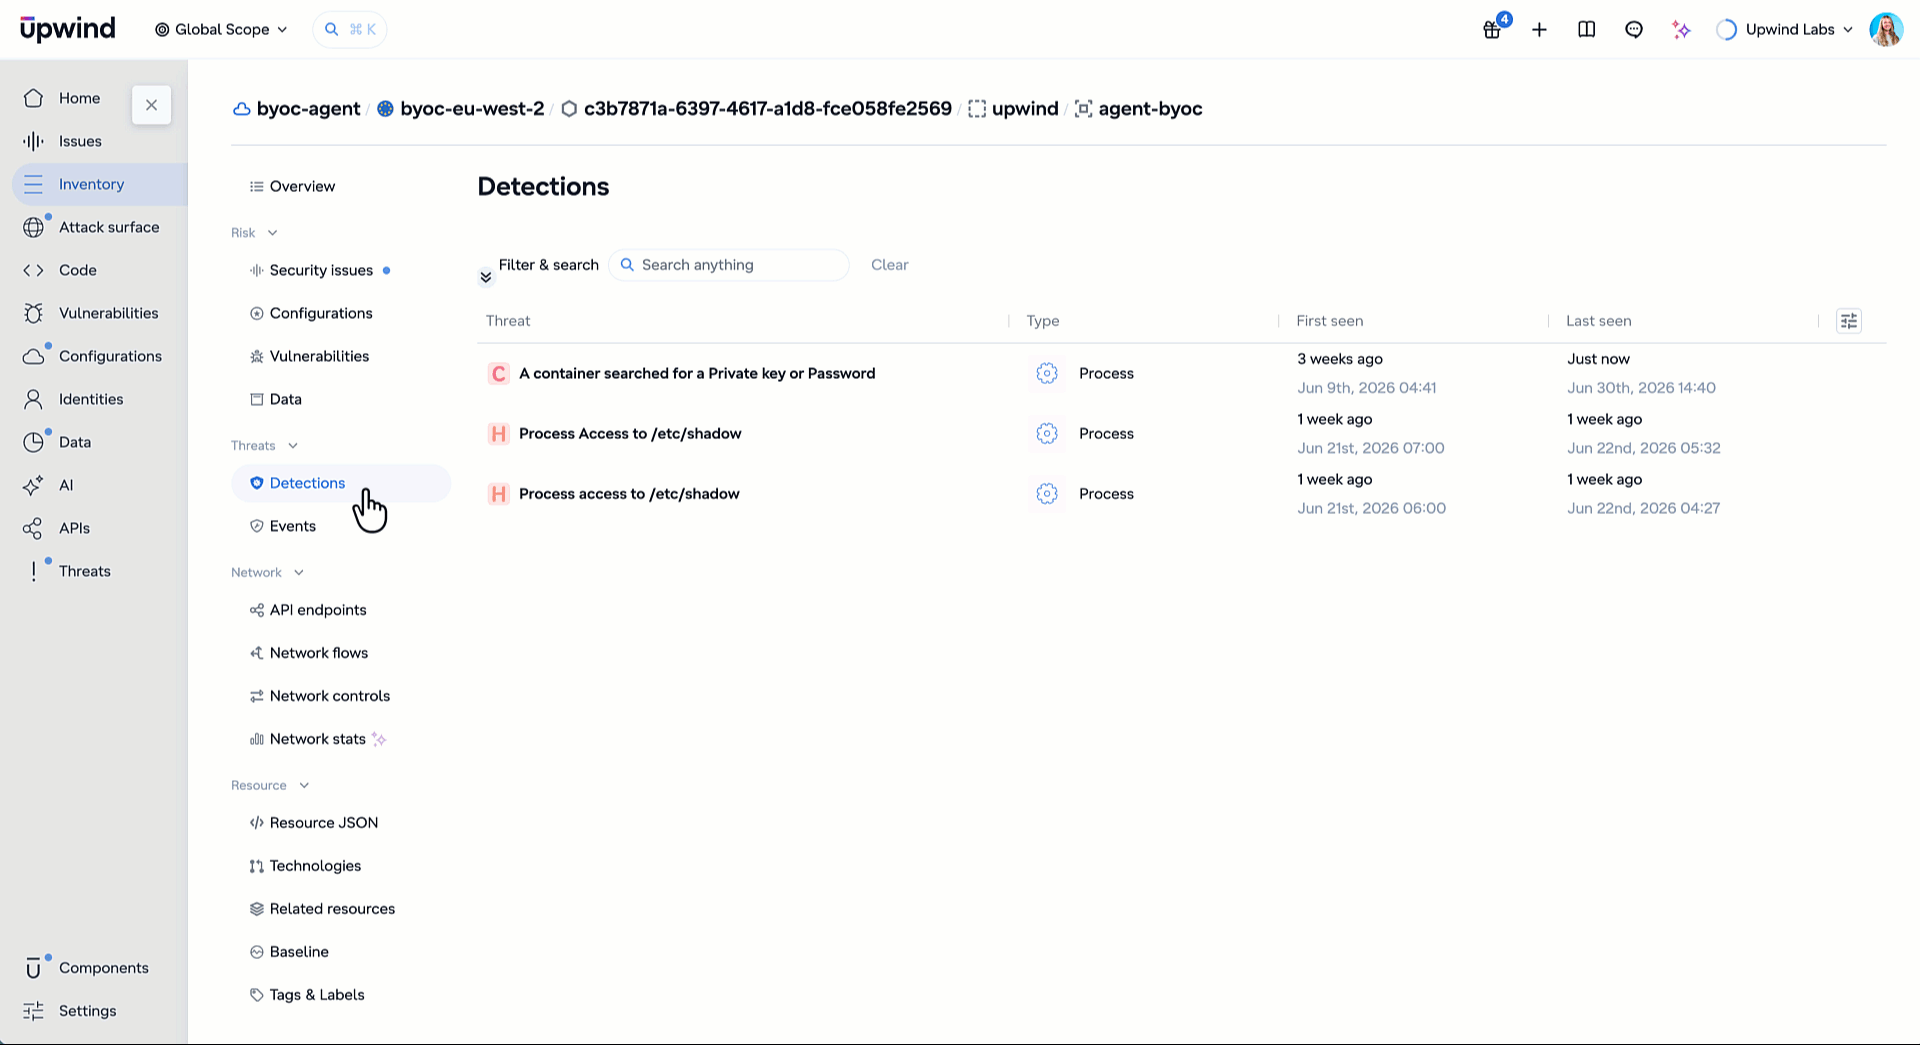This screenshot has width=1920, height=1045.
Task: Focus the Search anything field
Action: (729, 265)
